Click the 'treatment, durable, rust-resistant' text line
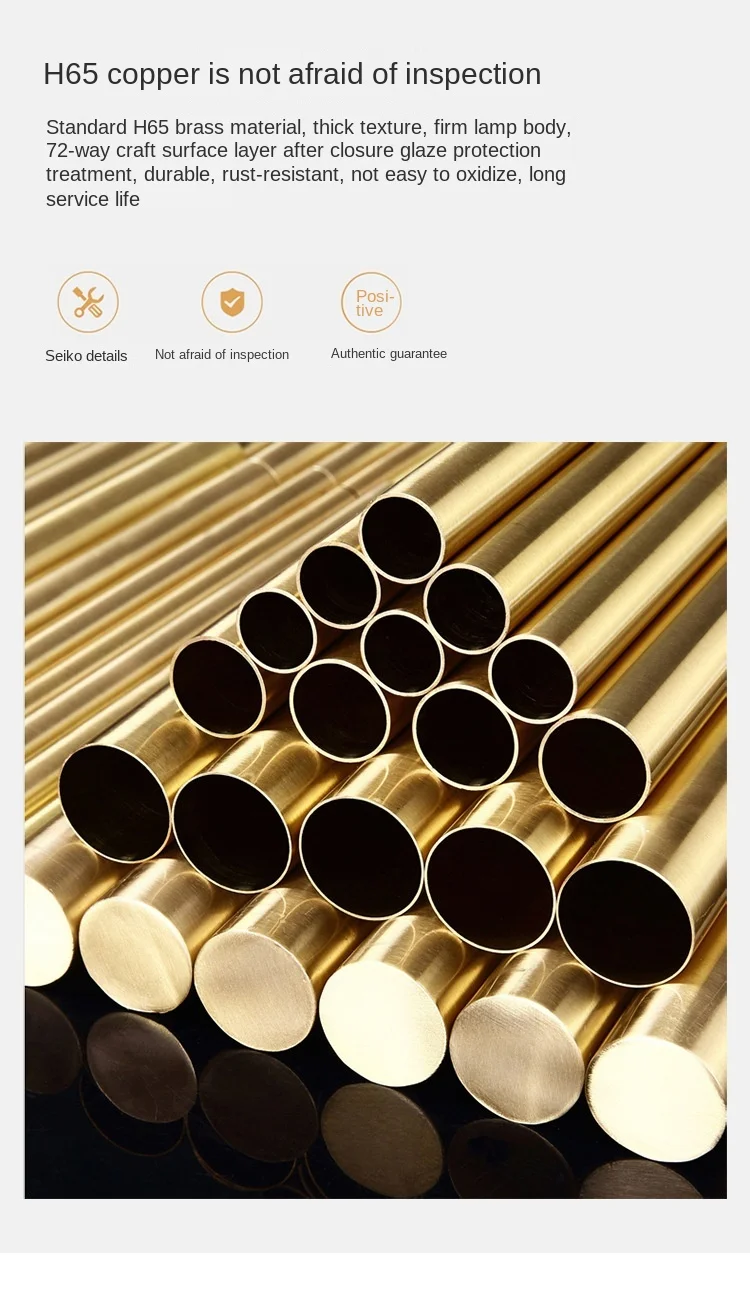Image resolution: width=750 pixels, height=1305 pixels. click(306, 175)
